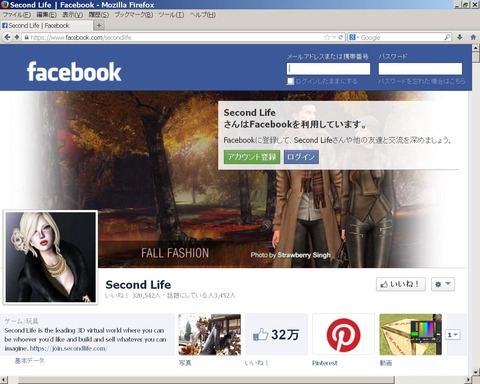
Task: Click the blue ログイン button
Action: pos(301,157)
